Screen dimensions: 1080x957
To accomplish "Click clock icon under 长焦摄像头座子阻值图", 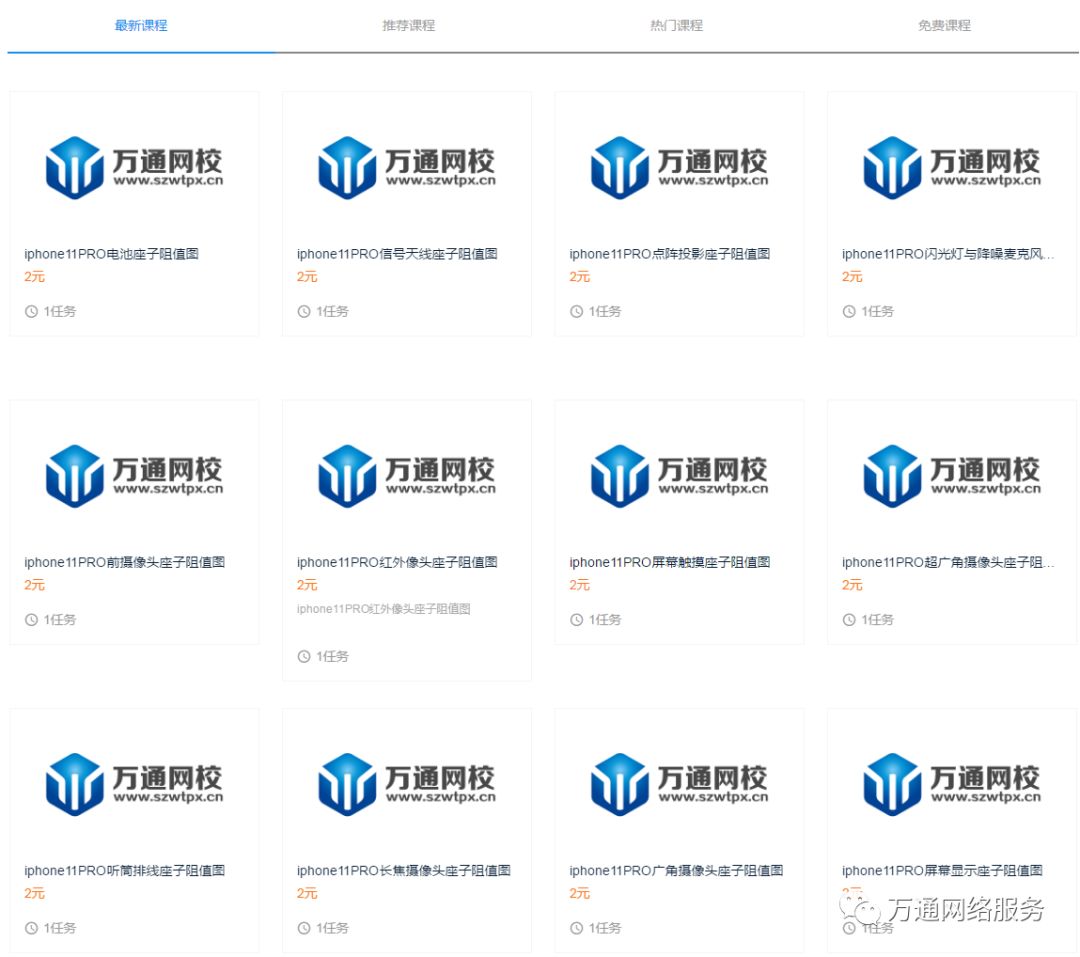I will point(304,928).
